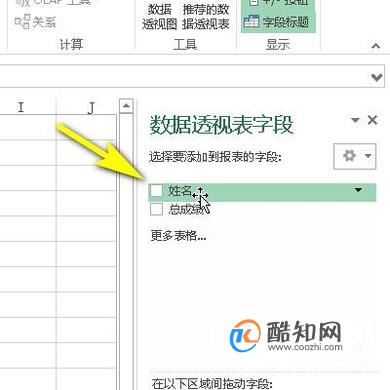Click the 字段标题 table icon
Image resolution: width=390 pixels, height=390 pixels.
point(251,22)
